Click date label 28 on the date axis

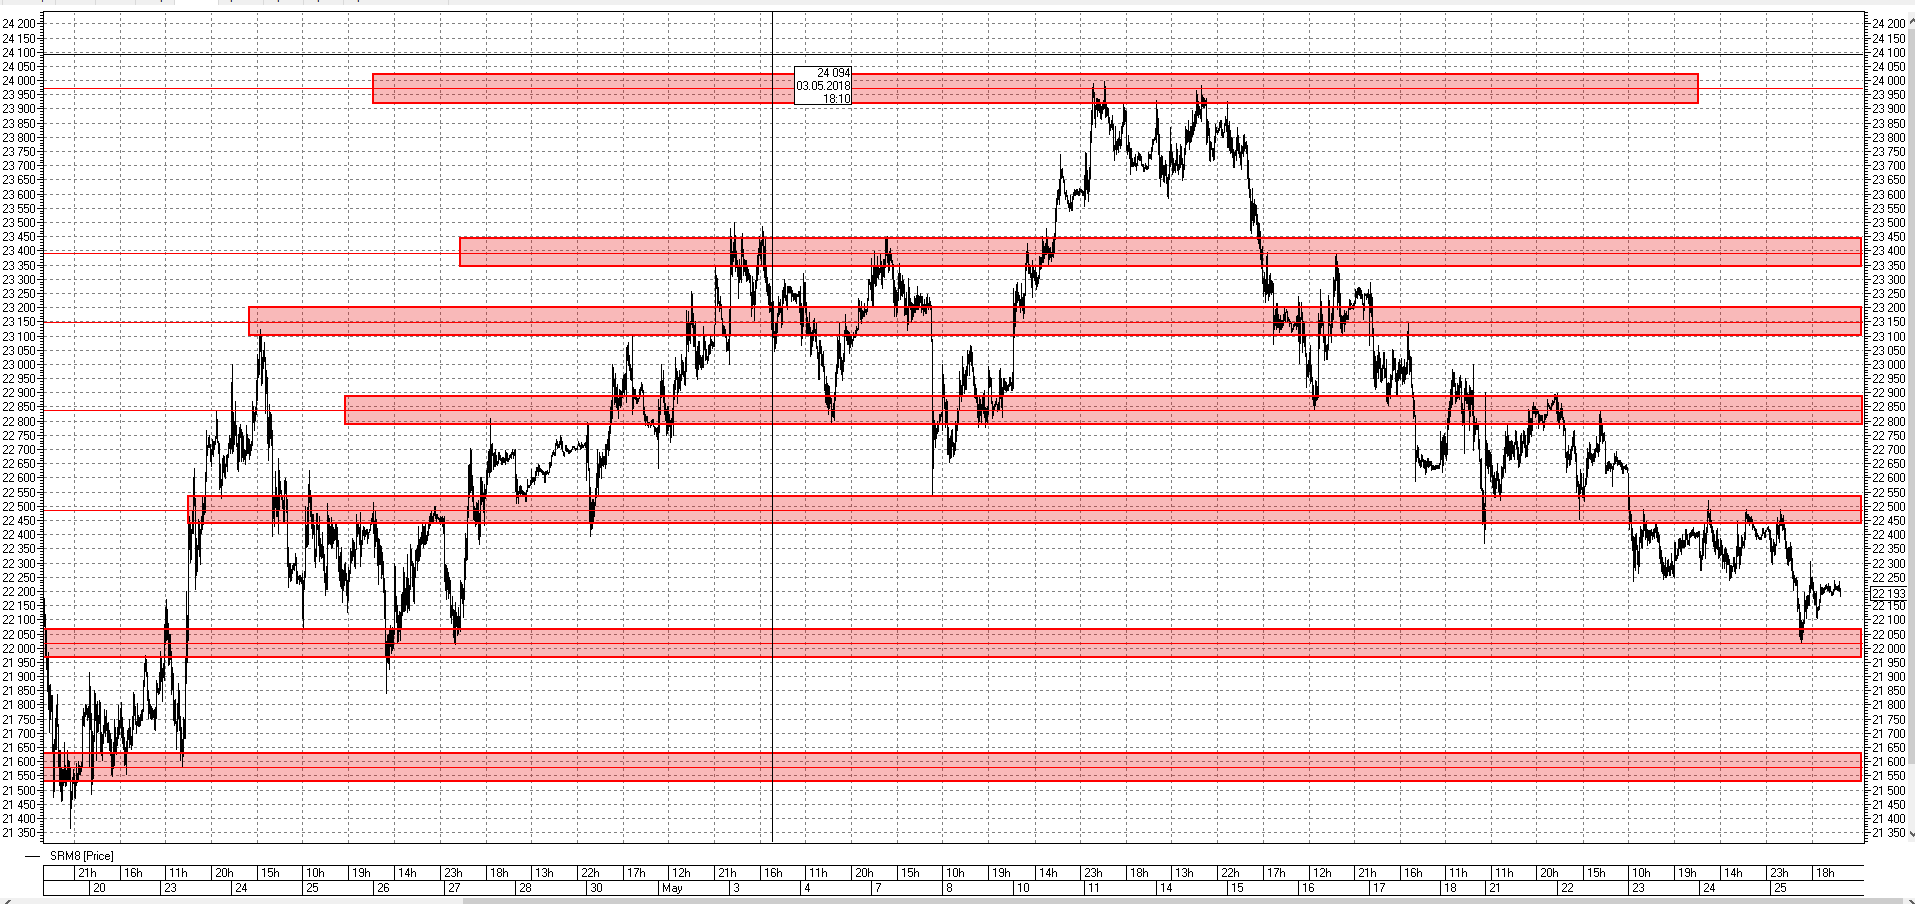coord(525,888)
